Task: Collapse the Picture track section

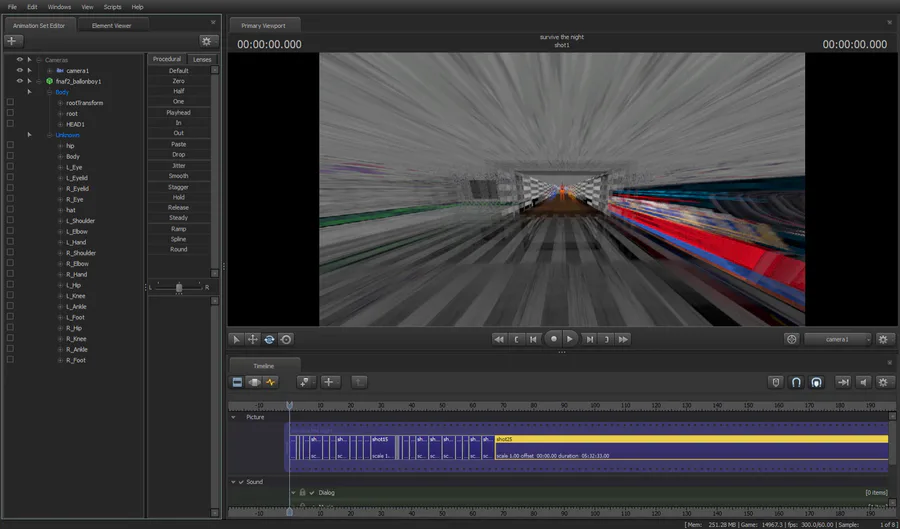Action: [234, 417]
